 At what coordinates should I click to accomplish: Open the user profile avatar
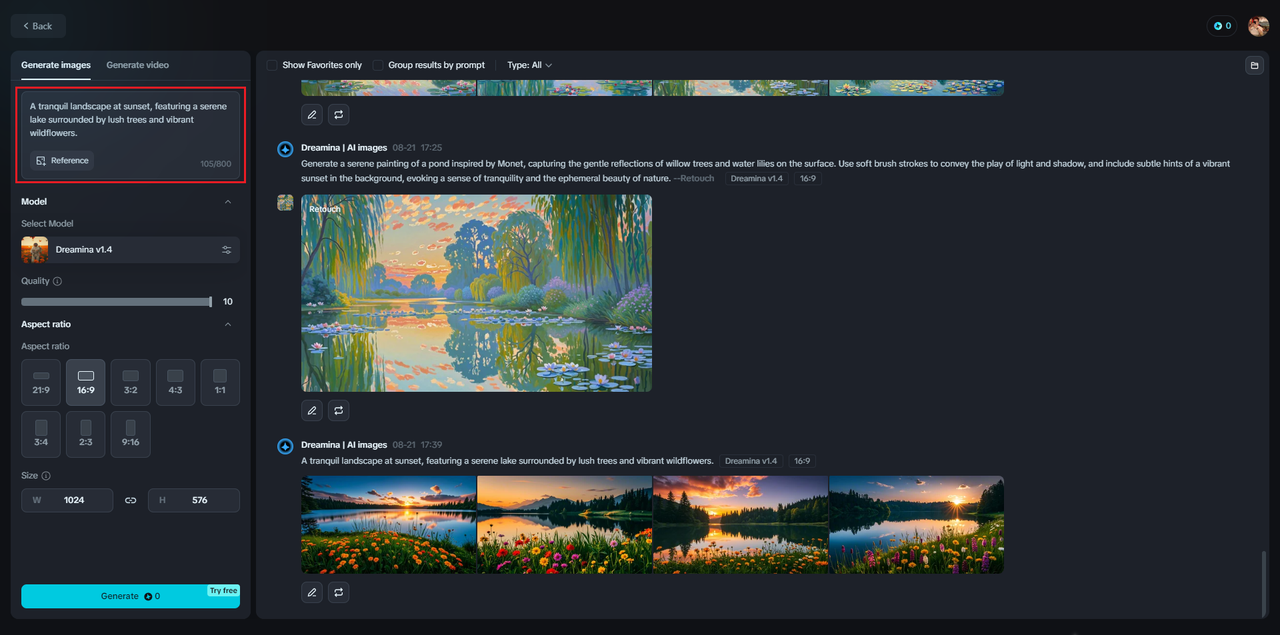tap(1258, 26)
